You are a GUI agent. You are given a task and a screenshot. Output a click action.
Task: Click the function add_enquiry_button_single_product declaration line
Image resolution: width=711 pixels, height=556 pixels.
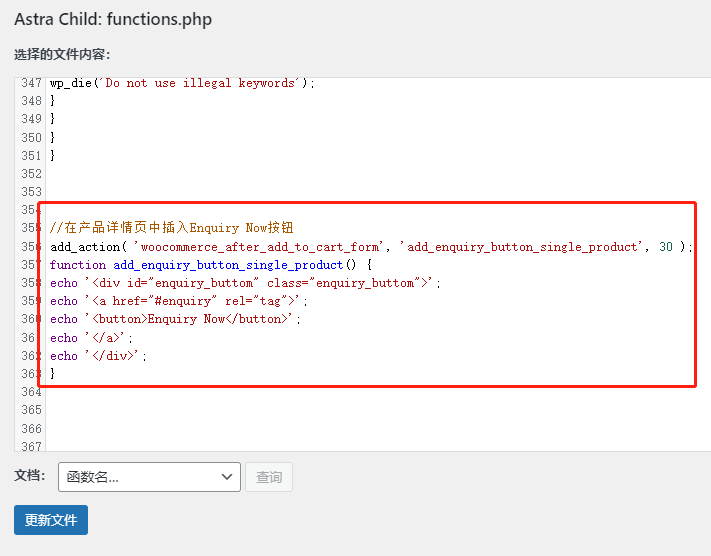coord(210,265)
